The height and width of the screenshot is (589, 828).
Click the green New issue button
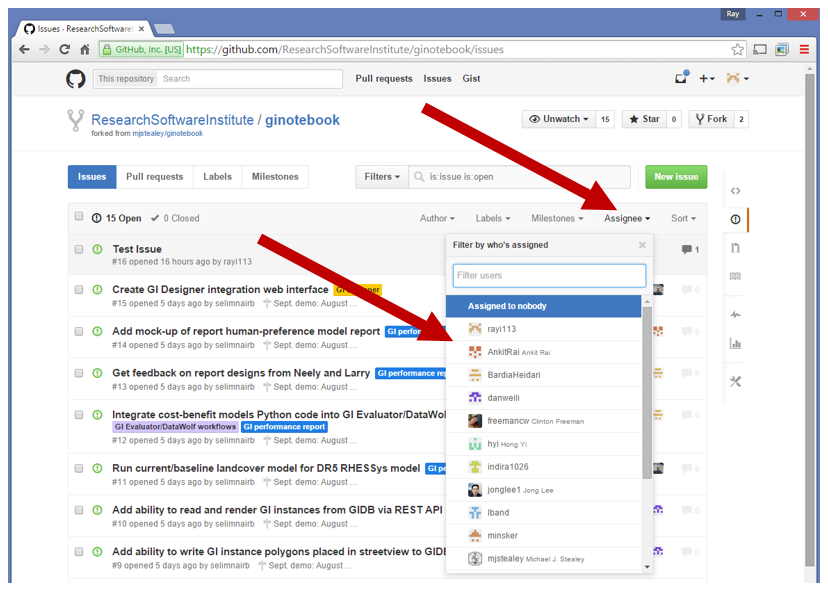[676, 177]
